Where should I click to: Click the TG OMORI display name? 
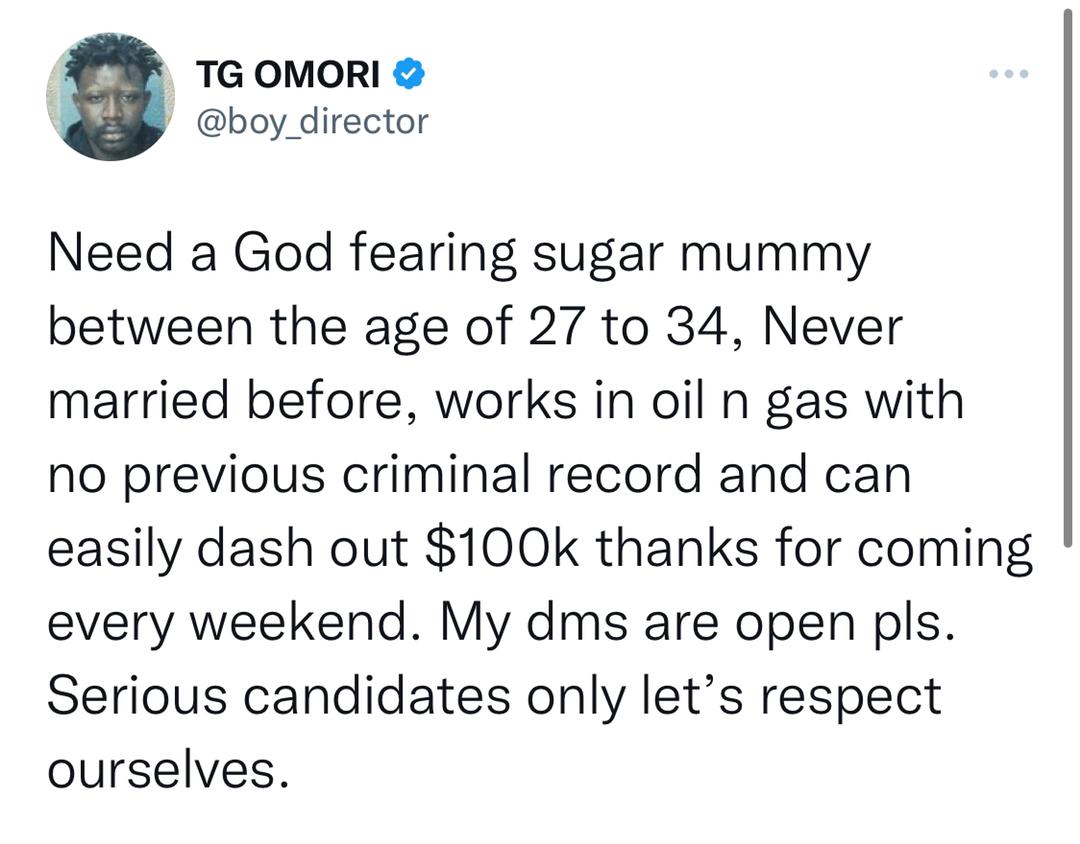pos(287,74)
